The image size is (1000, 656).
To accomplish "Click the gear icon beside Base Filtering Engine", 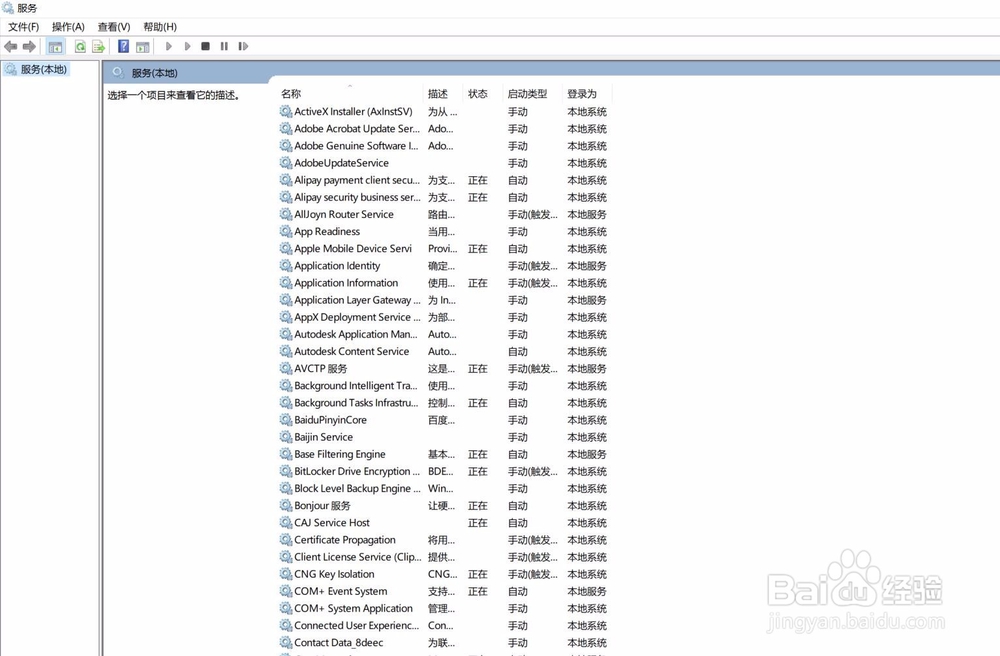I will click(x=286, y=454).
